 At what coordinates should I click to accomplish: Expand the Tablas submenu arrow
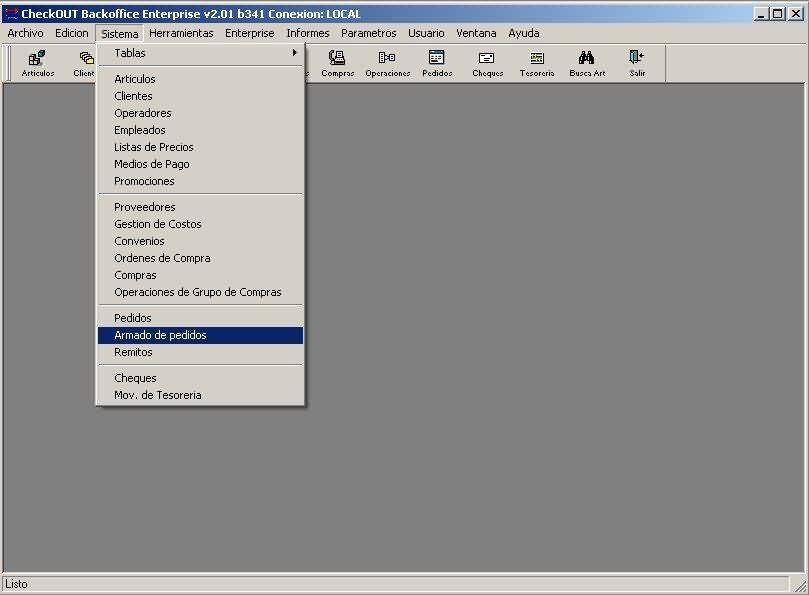tap(295, 53)
